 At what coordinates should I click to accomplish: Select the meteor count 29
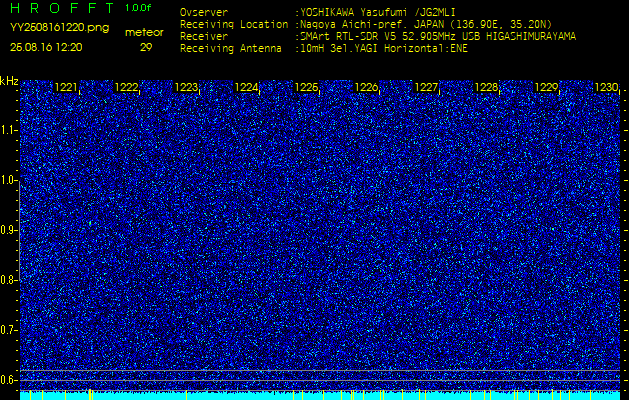pyautogui.click(x=146, y=48)
